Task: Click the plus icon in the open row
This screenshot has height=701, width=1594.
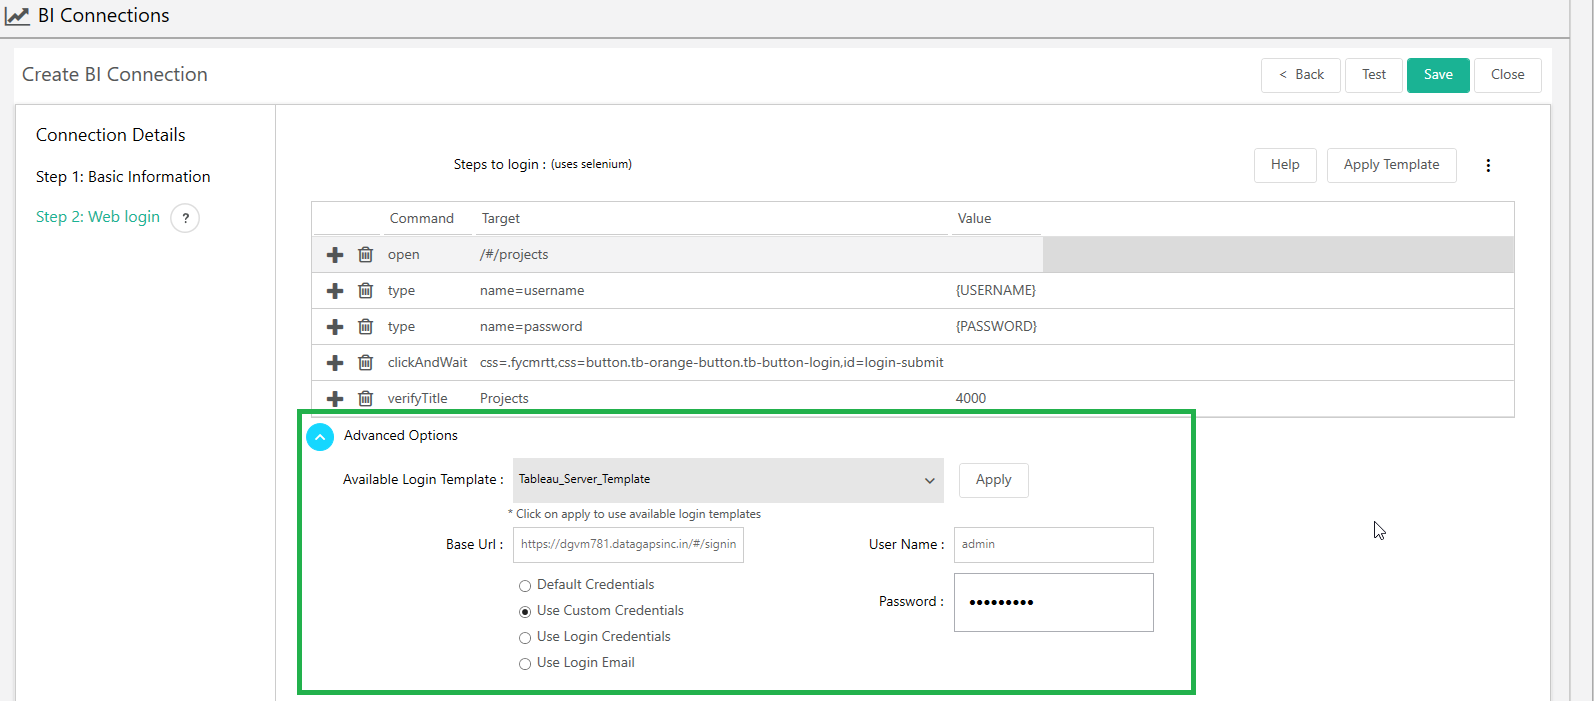Action: pos(335,255)
